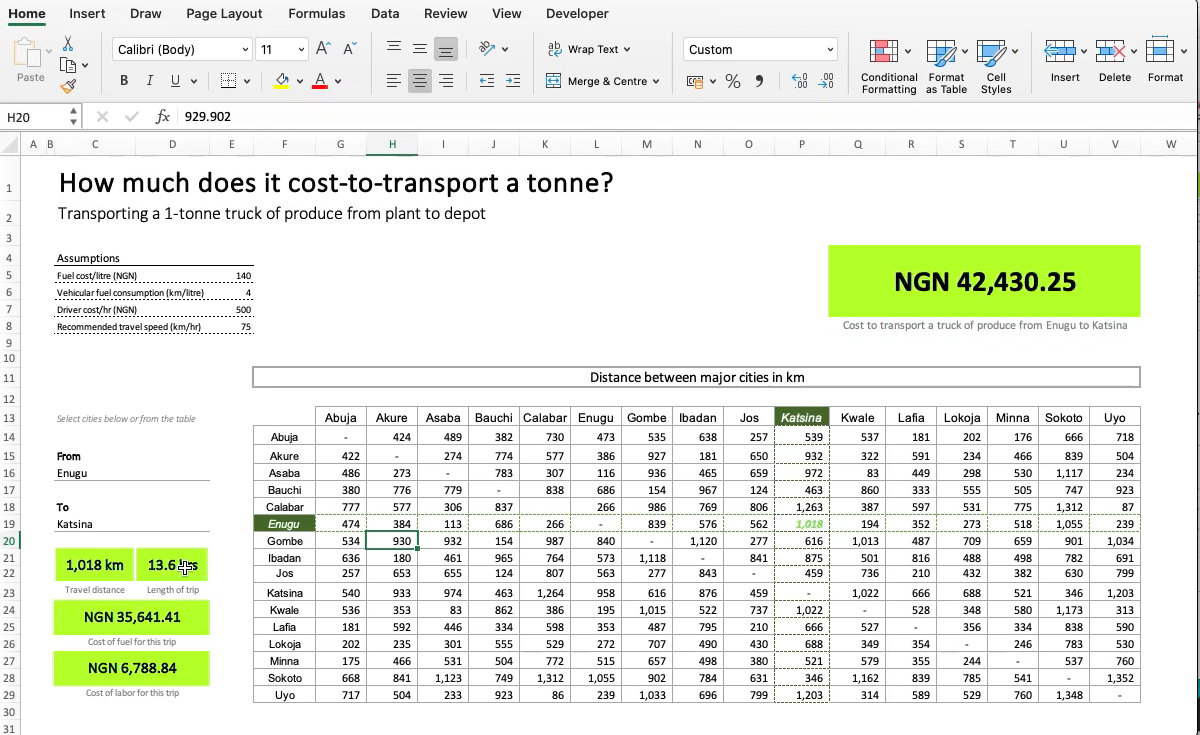Toggle underline formatting
This screenshot has height=735, width=1200.
pos(175,81)
